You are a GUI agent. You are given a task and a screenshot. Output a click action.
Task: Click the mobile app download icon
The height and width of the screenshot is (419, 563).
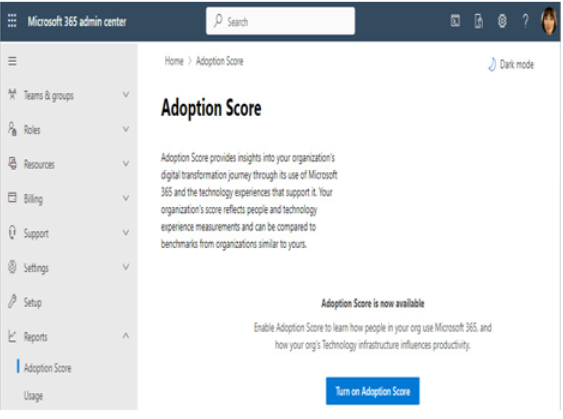click(x=479, y=21)
